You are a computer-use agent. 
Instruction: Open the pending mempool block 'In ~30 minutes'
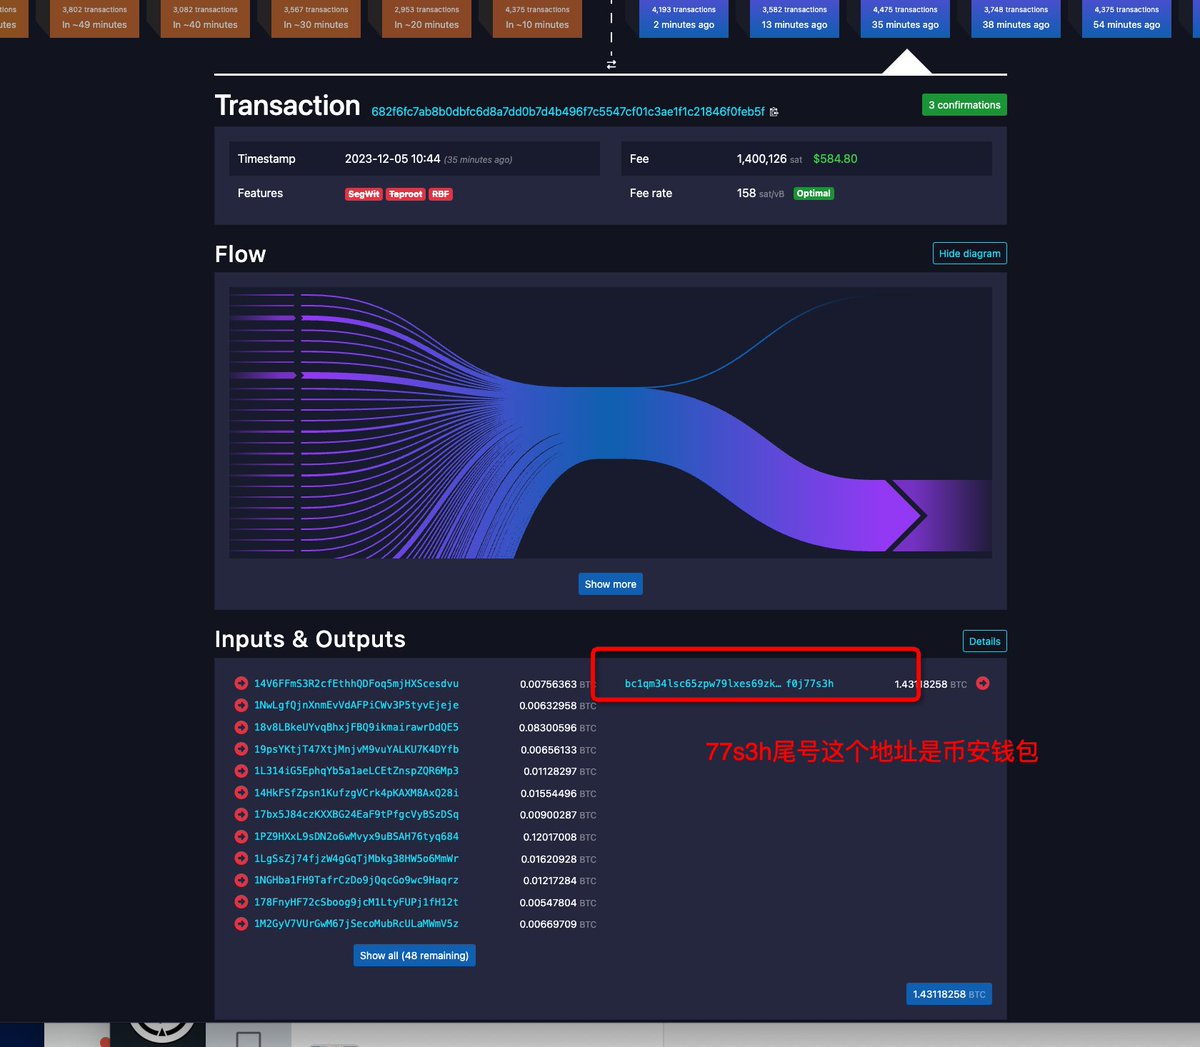[316, 18]
